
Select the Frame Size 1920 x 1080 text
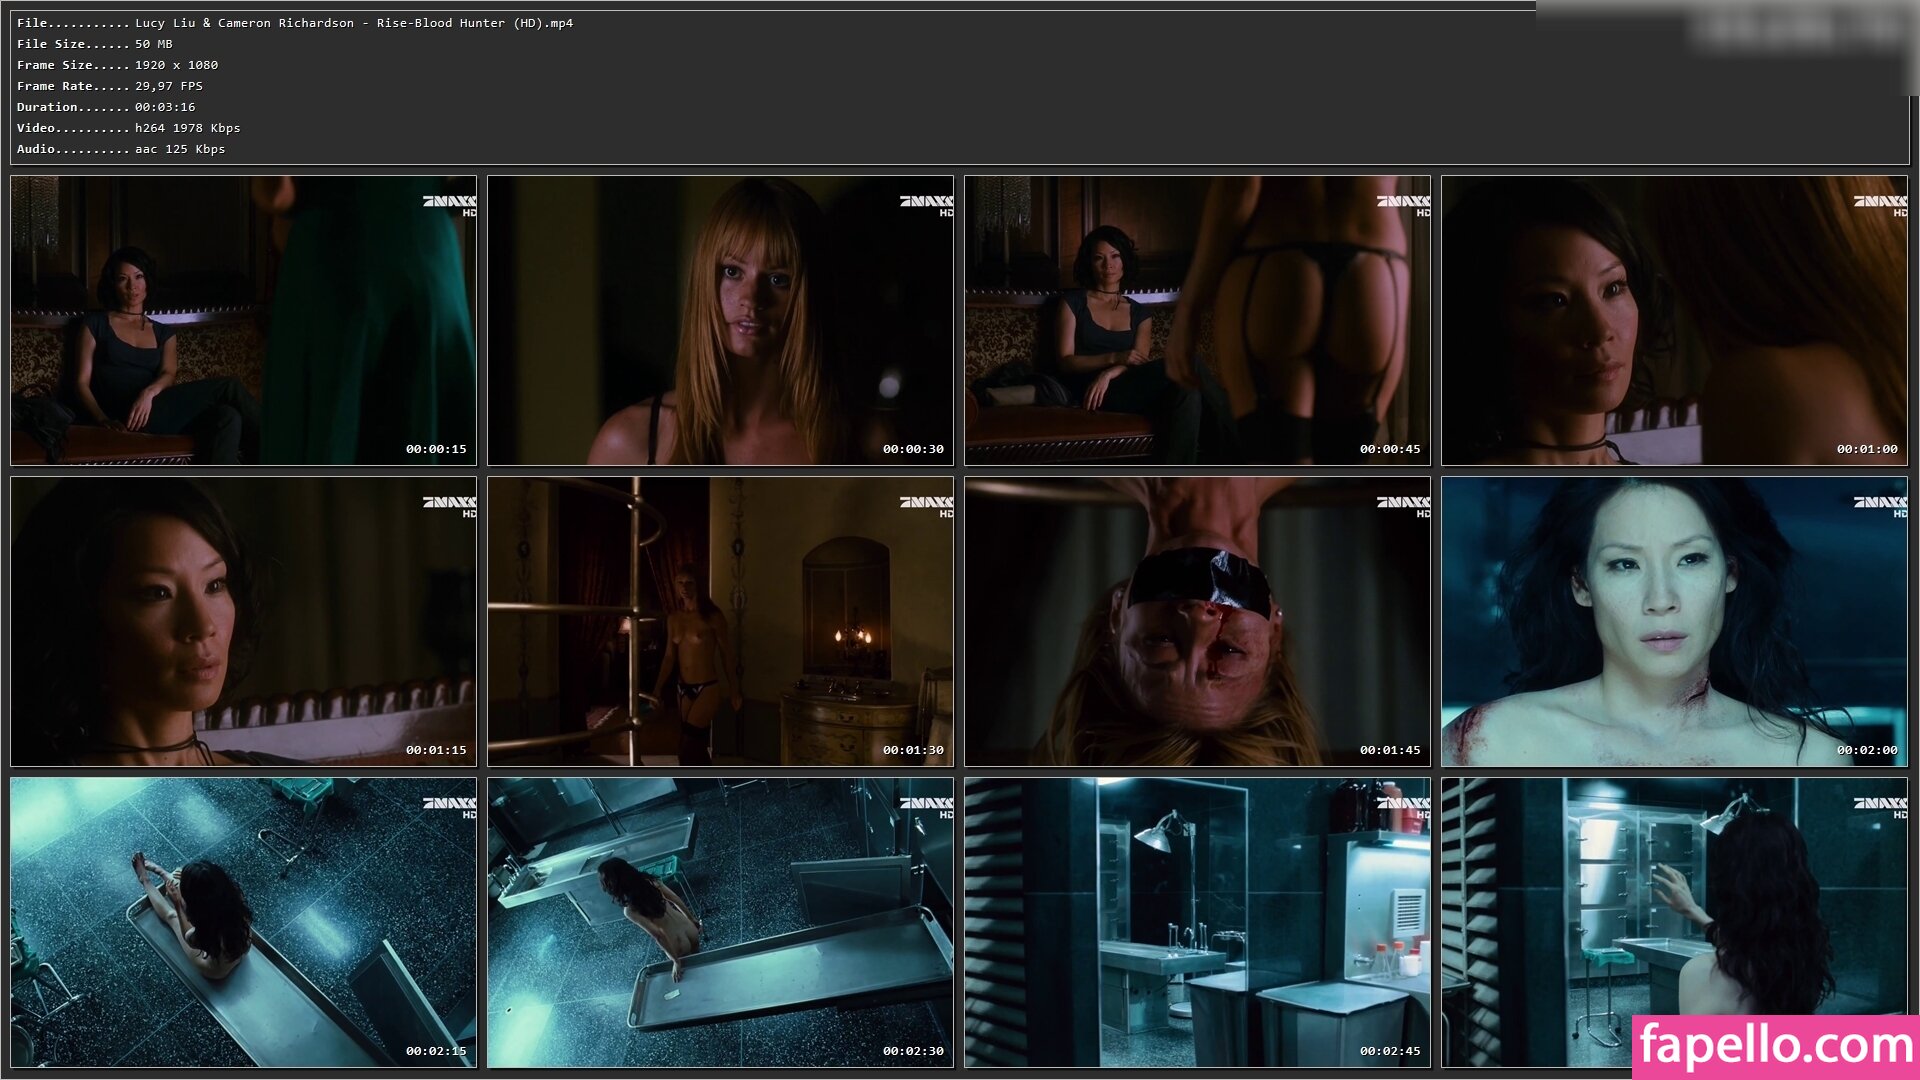117,65
